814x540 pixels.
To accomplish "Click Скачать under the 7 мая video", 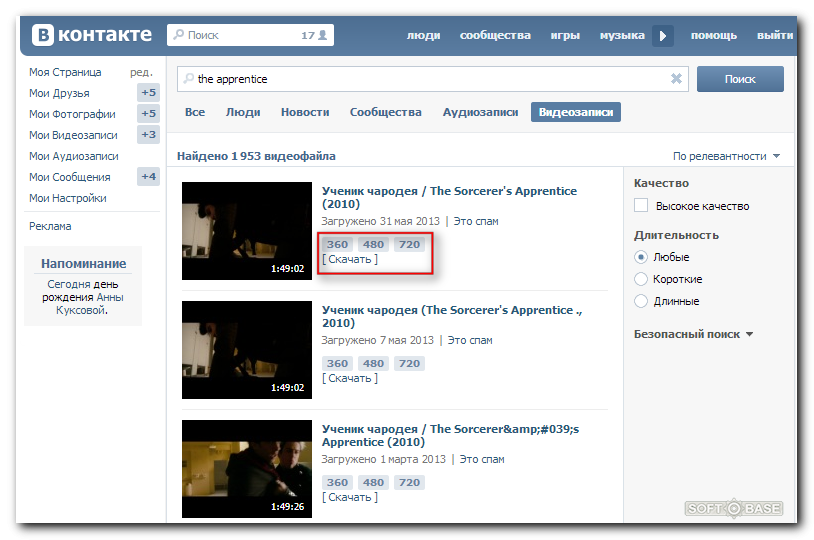I will (x=350, y=378).
